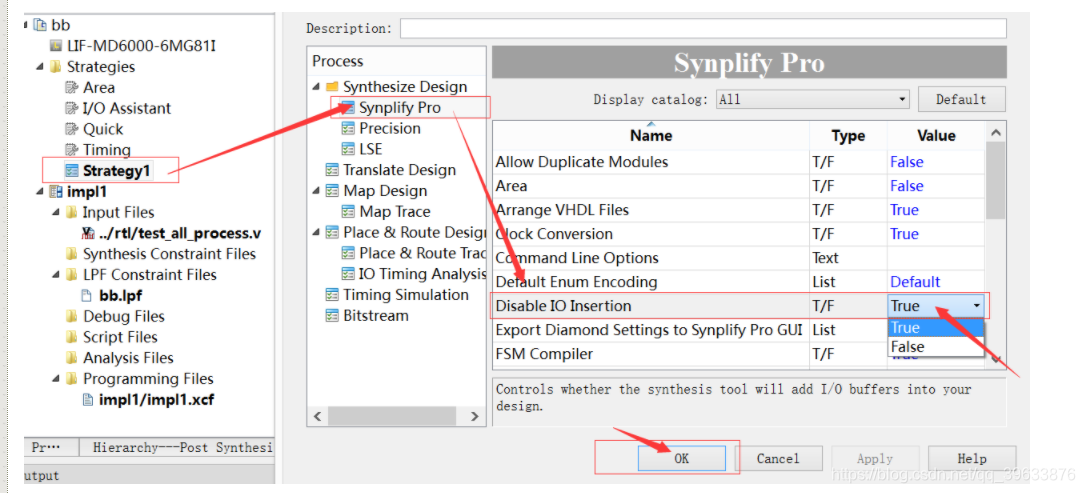
Task: Select the Default Enum Encoding row
Action: [739, 282]
